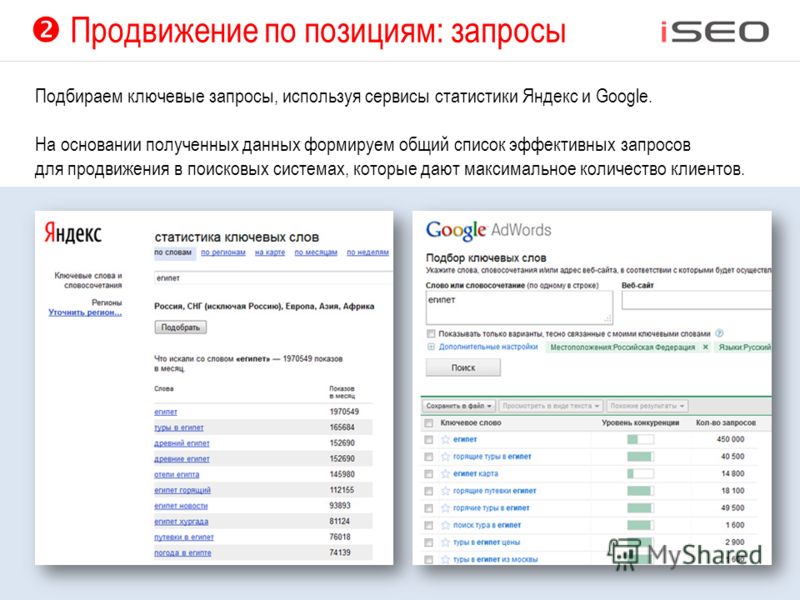Check the 'горящие путевки египет' row checkbox
The width and height of the screenshot is (800, 600).
pyautogui.click(x=429, y=491)
